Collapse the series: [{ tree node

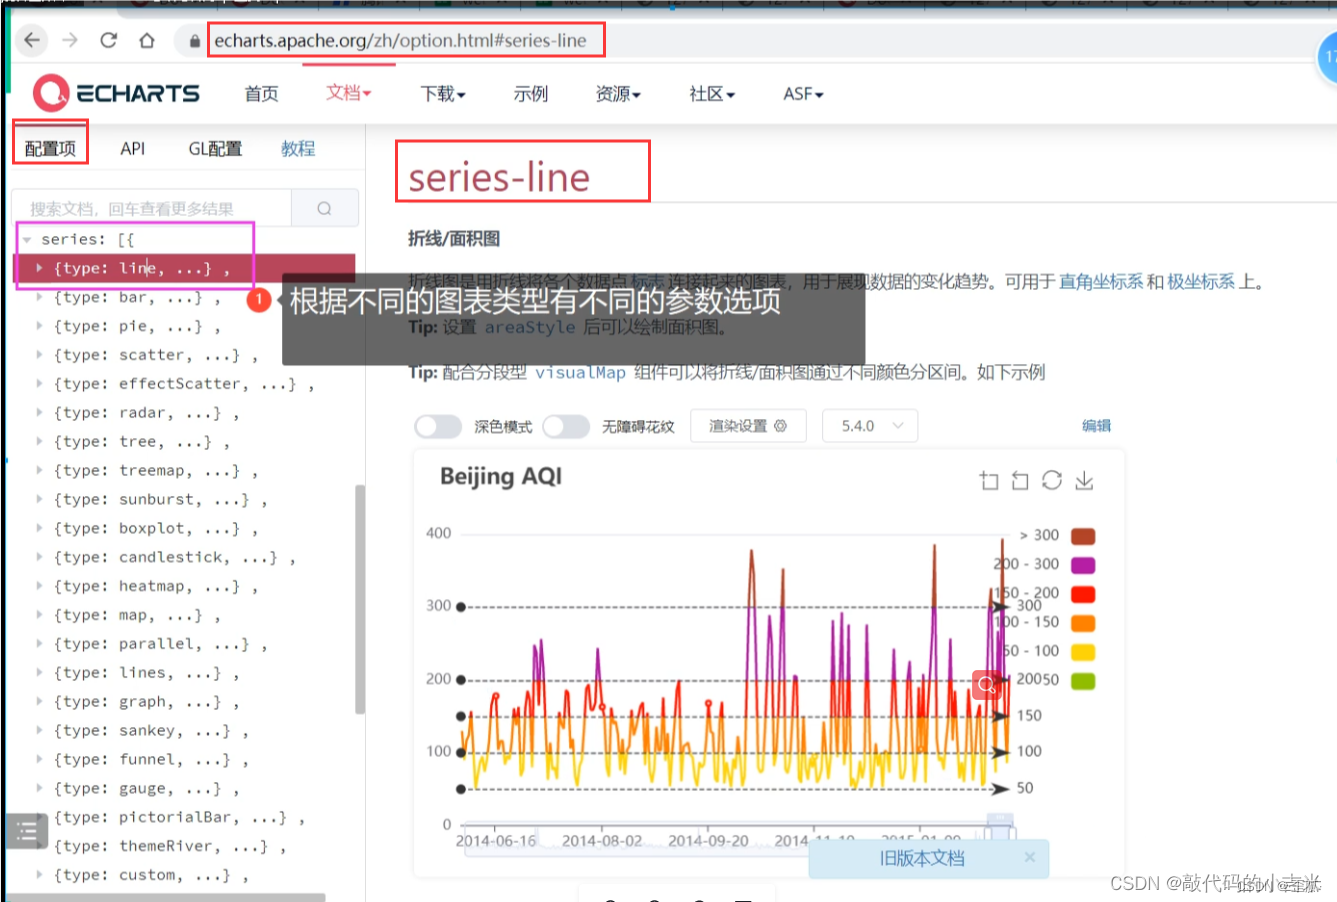[x=27, y=240]
